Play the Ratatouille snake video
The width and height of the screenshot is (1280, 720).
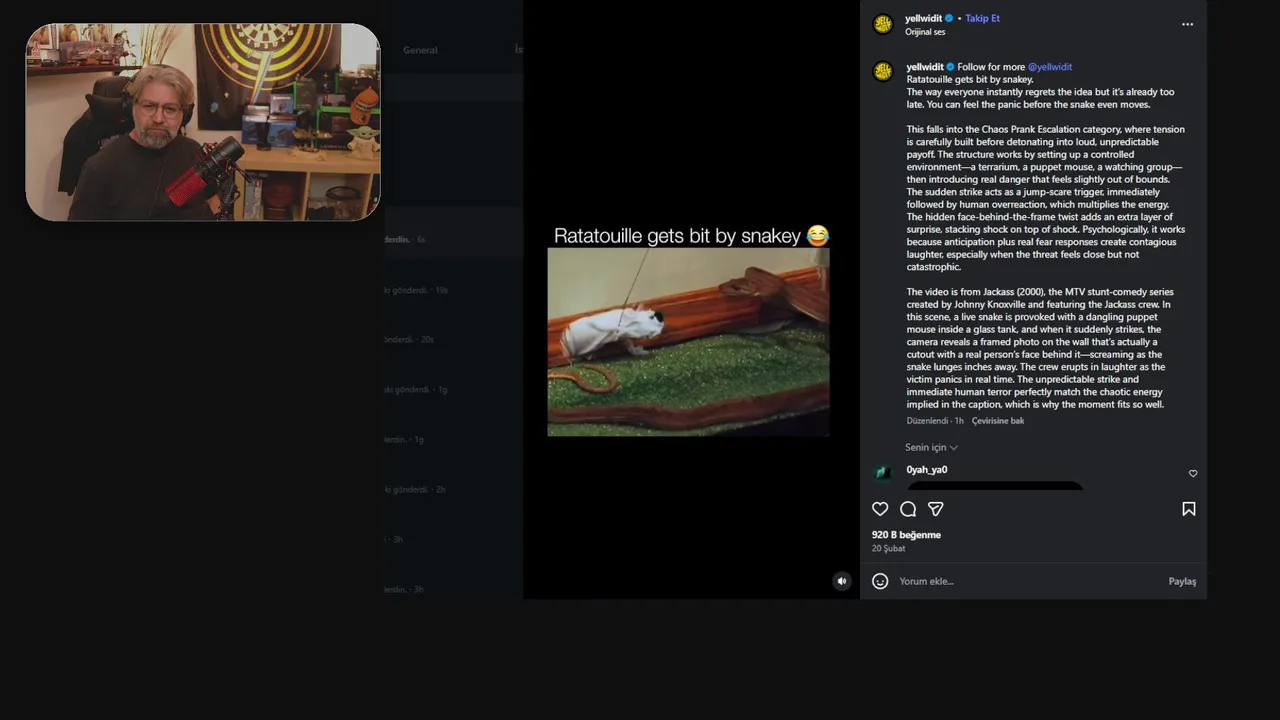coord(688,342)
